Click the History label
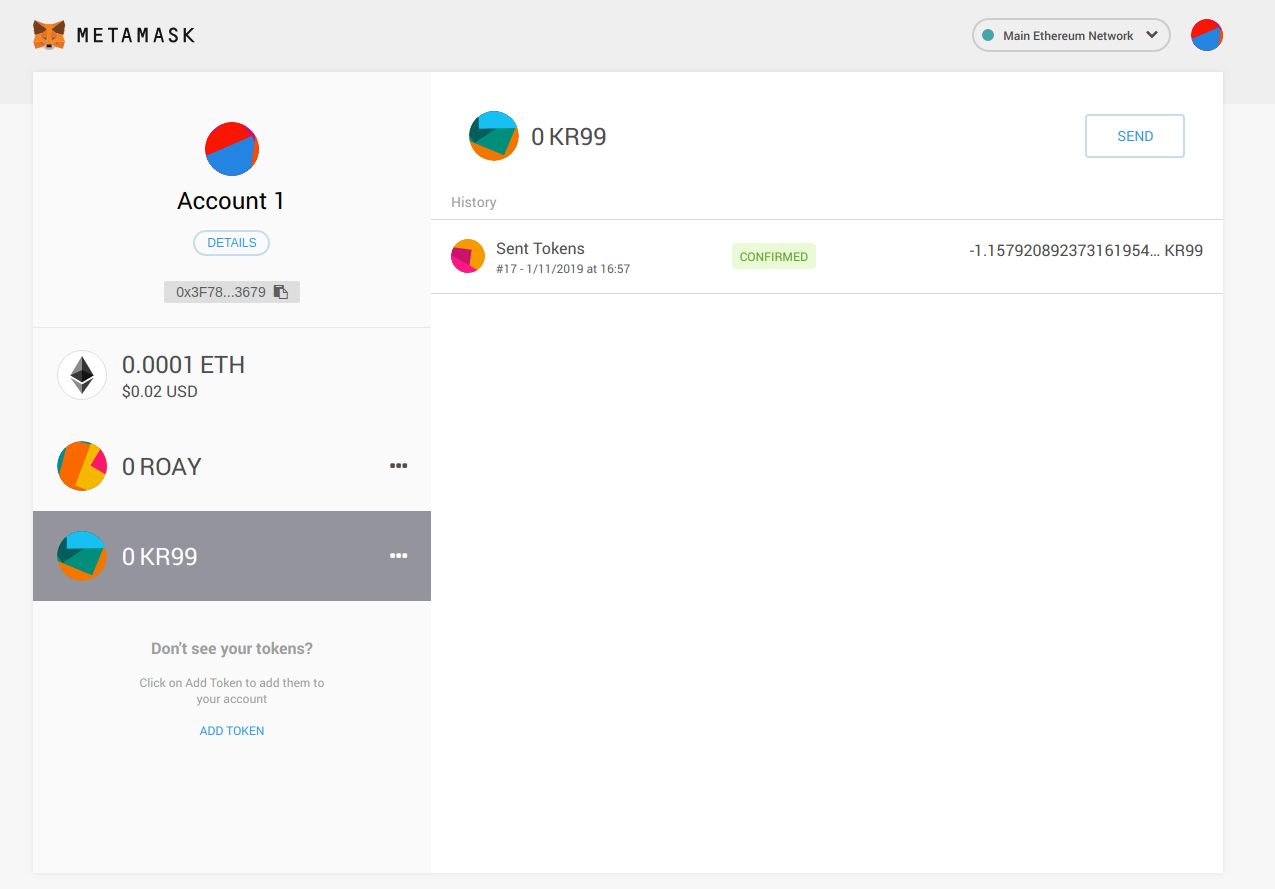This screenshot has height=889, width=1275. tap(474, 202)
